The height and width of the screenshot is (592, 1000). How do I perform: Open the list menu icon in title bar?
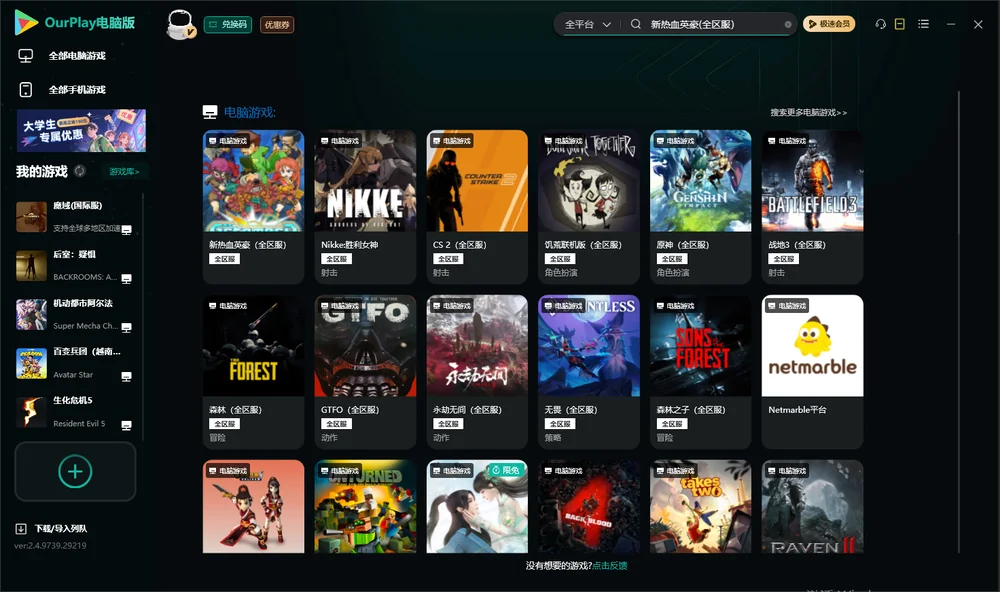(923, 24)
